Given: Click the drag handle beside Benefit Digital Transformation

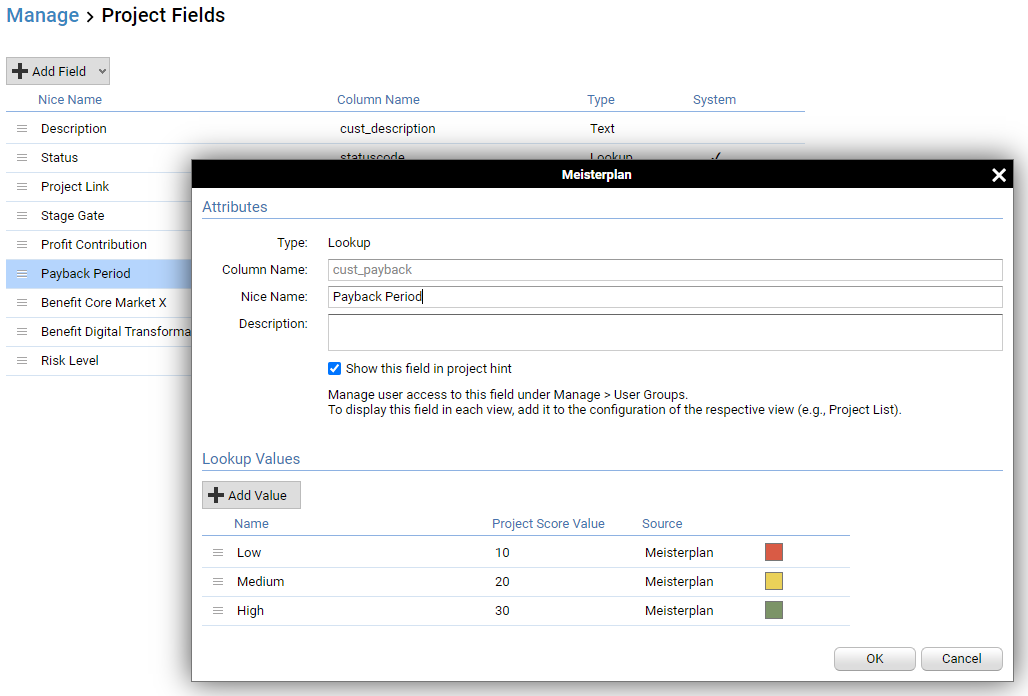Looking at the screenshot, I should [22, 332].
